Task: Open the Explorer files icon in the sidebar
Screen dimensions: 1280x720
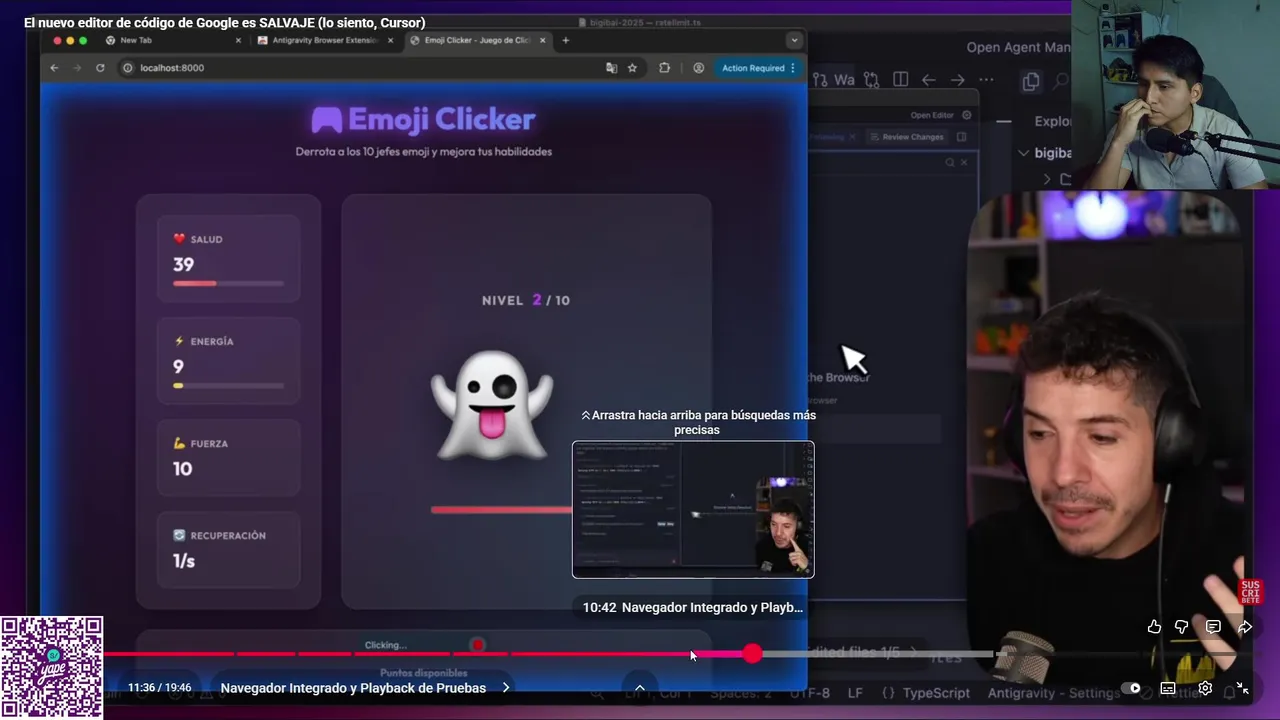Action: [1031, 82]
